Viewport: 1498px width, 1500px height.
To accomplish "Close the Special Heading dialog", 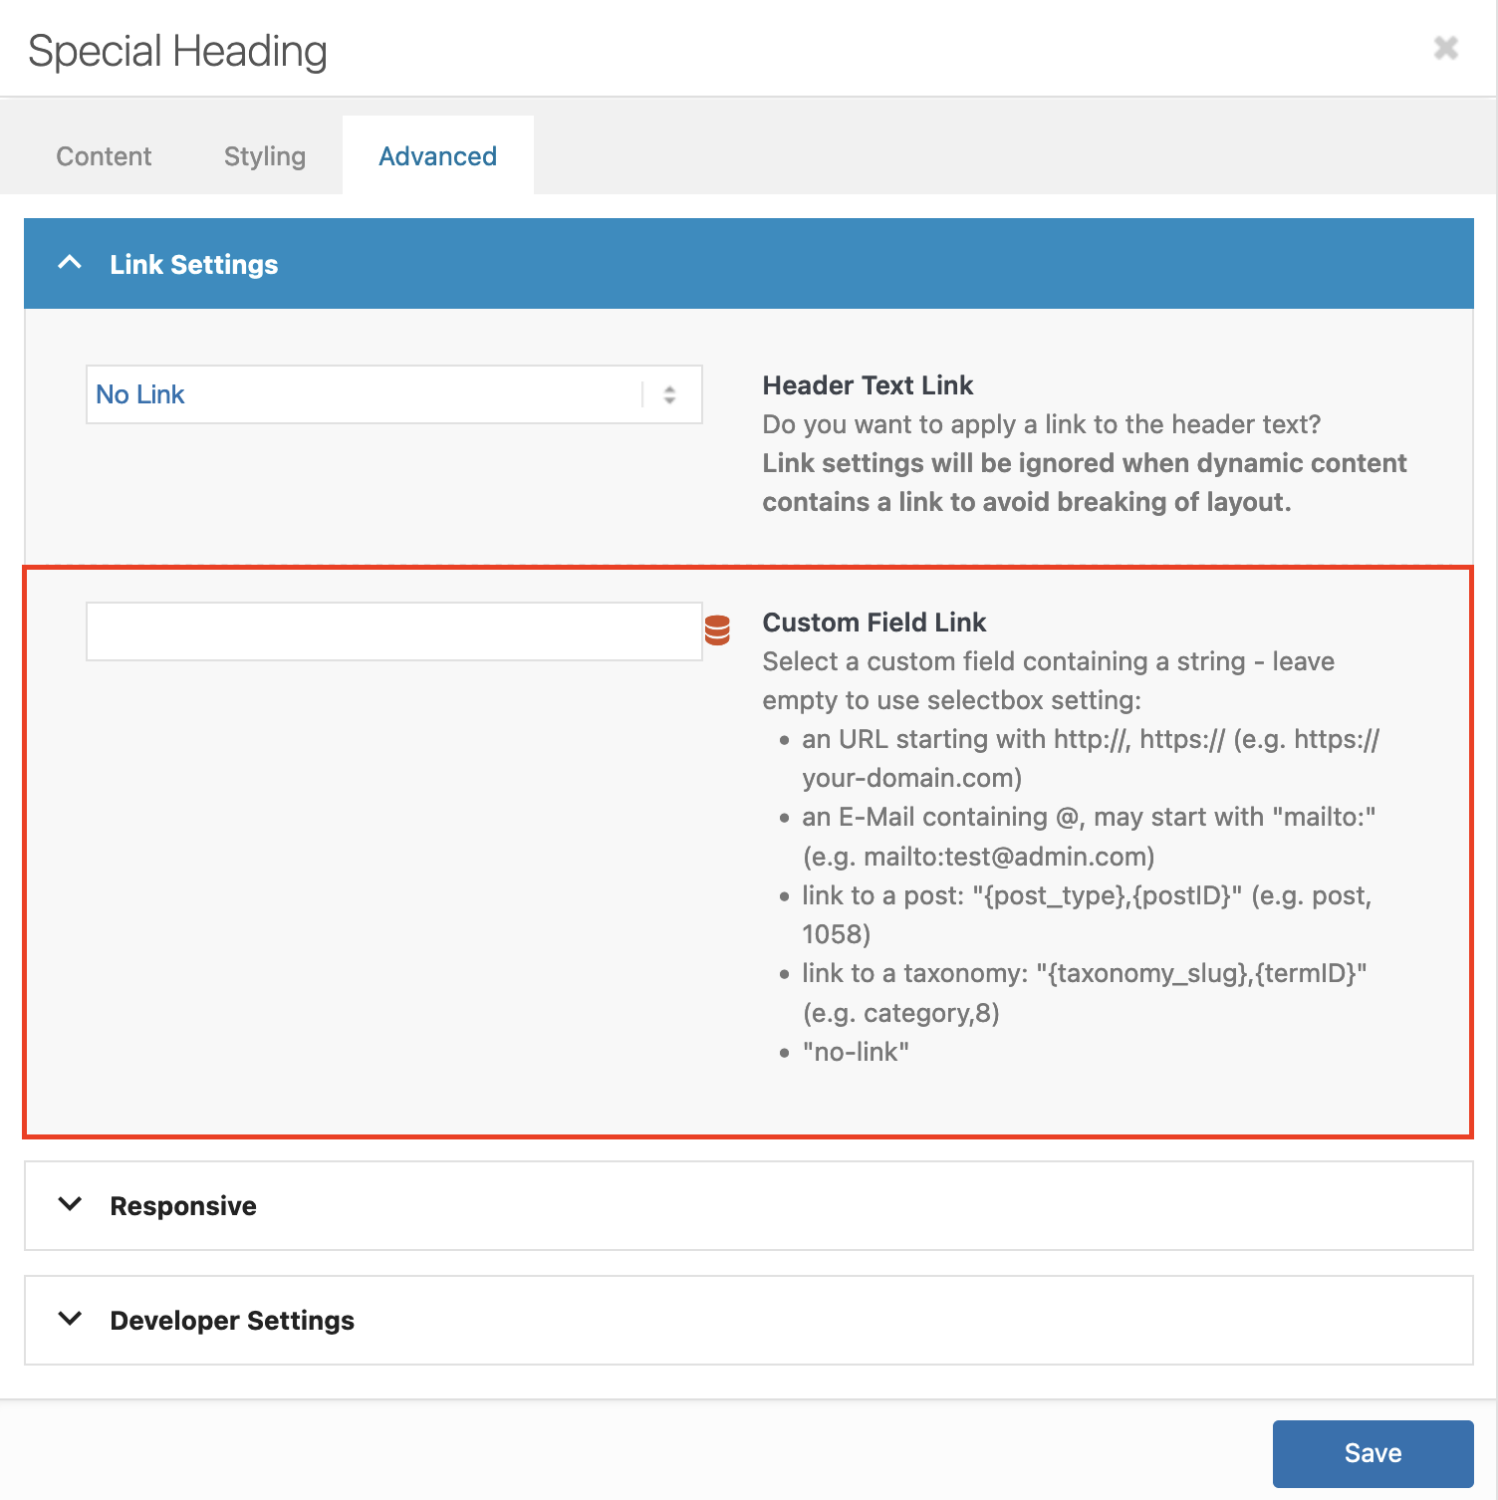I will (x=1445, y=48).
